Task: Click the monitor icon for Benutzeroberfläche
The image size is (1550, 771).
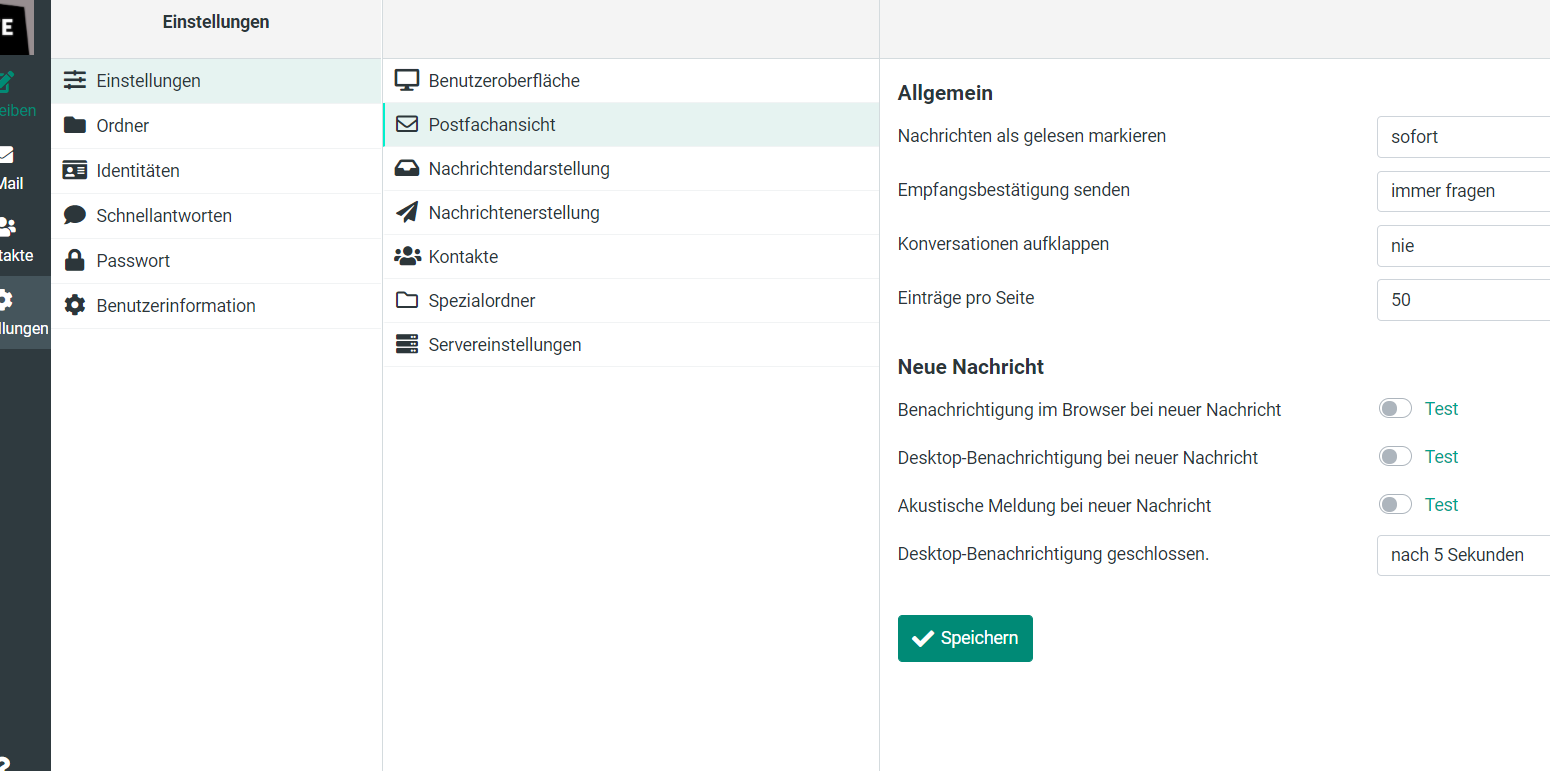Action: (407, 80)
